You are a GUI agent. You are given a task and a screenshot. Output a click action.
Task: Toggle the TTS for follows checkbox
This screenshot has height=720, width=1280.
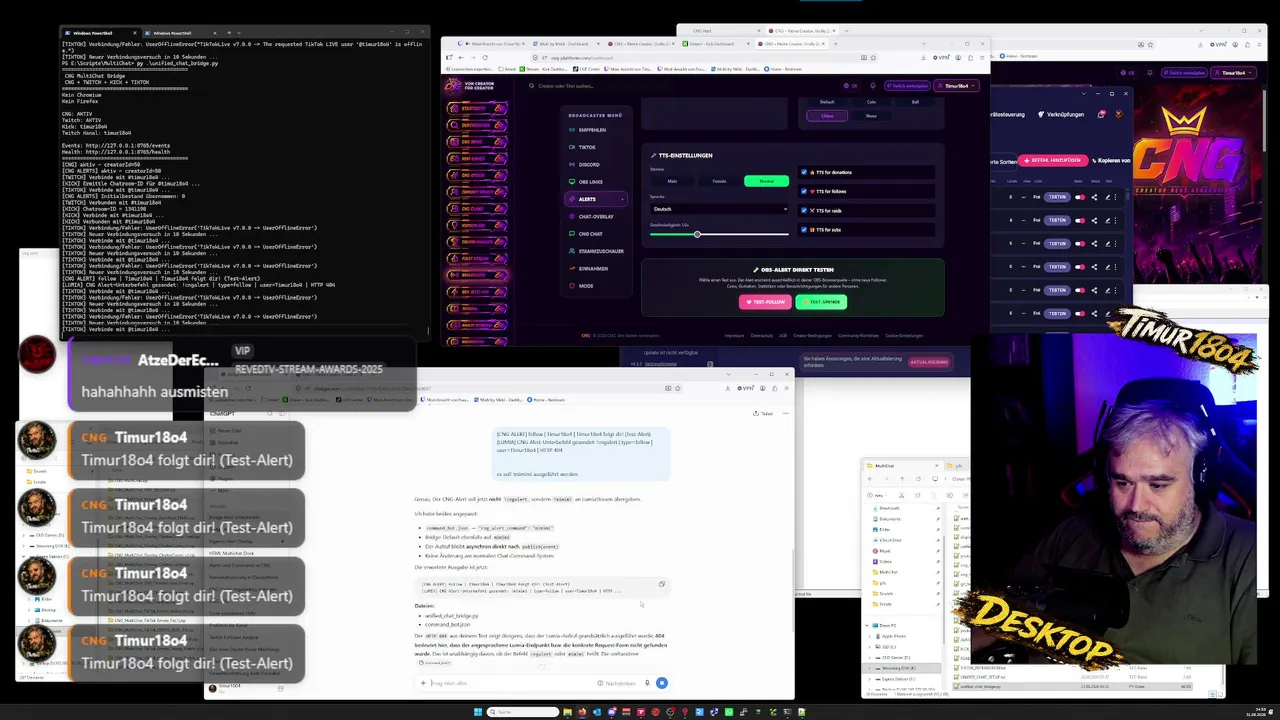pyautogui.click(x=804, y=191)
